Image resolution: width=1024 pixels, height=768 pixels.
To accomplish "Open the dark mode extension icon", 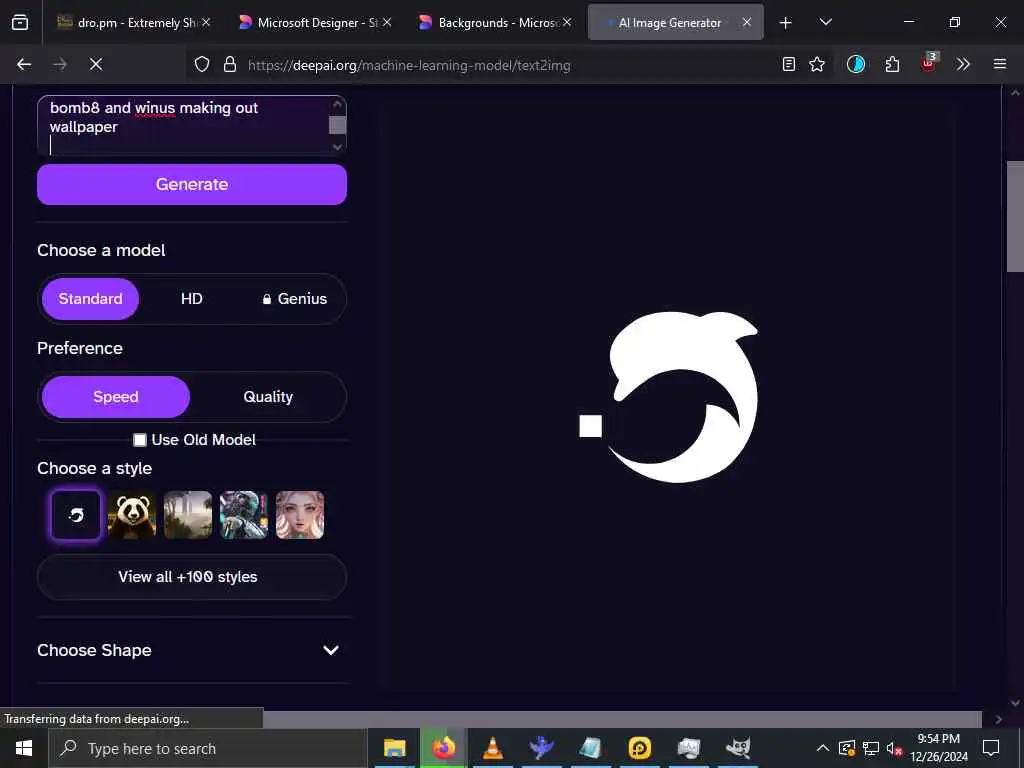I will pos(856,64).
